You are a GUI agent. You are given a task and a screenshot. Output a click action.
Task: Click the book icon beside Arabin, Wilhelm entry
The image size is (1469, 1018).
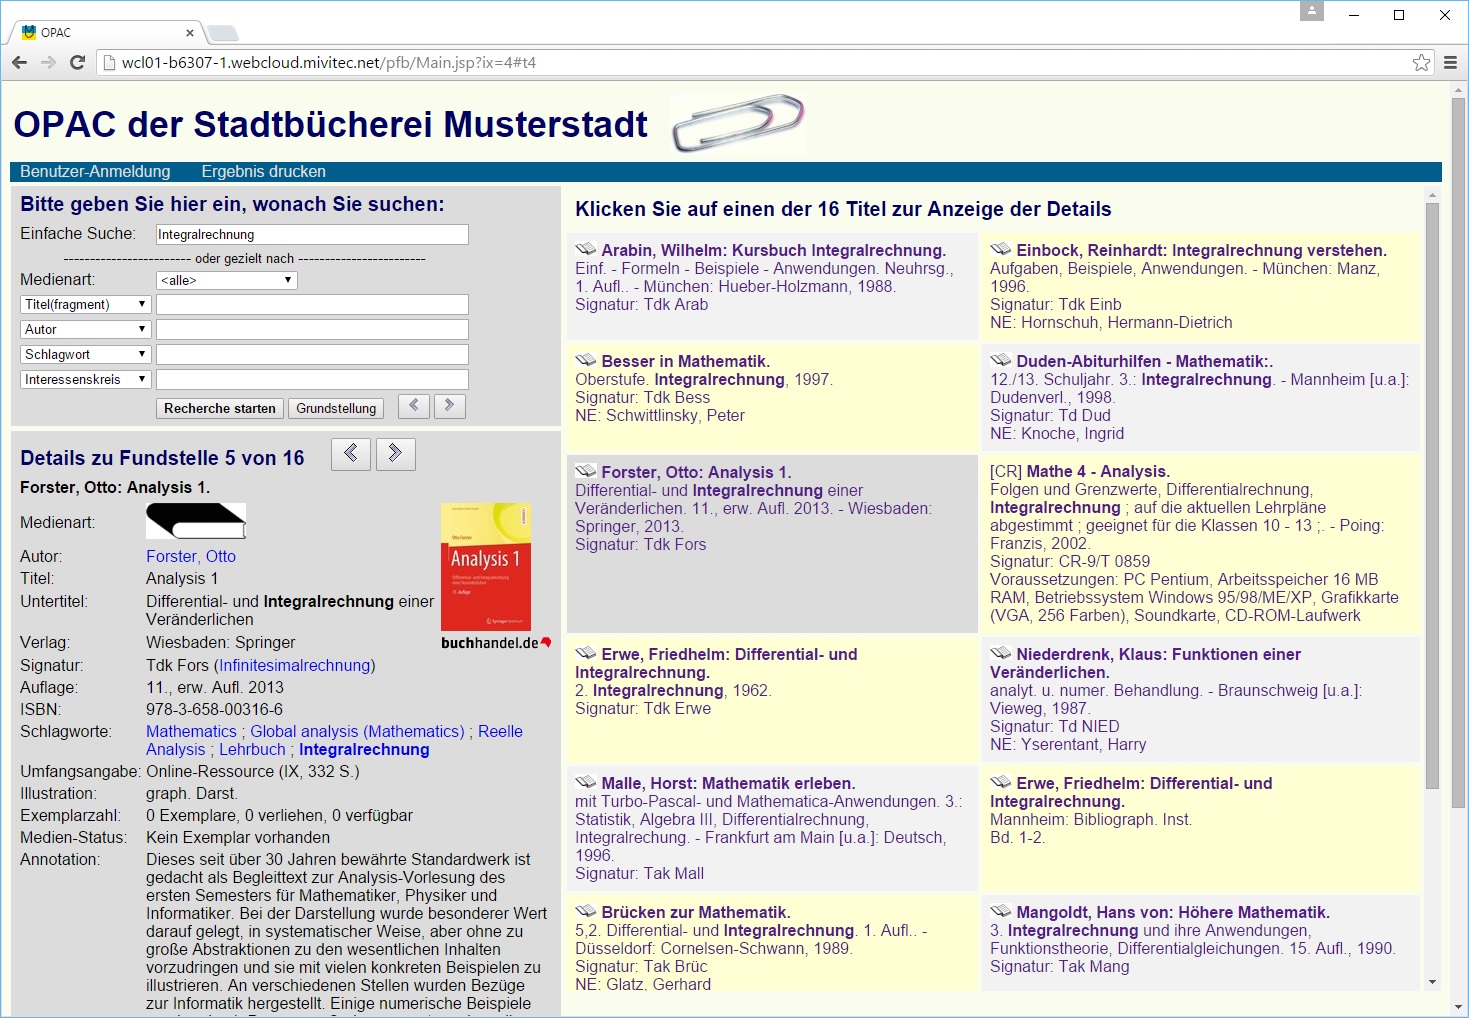pyautogui.click(x=586, y=250)
